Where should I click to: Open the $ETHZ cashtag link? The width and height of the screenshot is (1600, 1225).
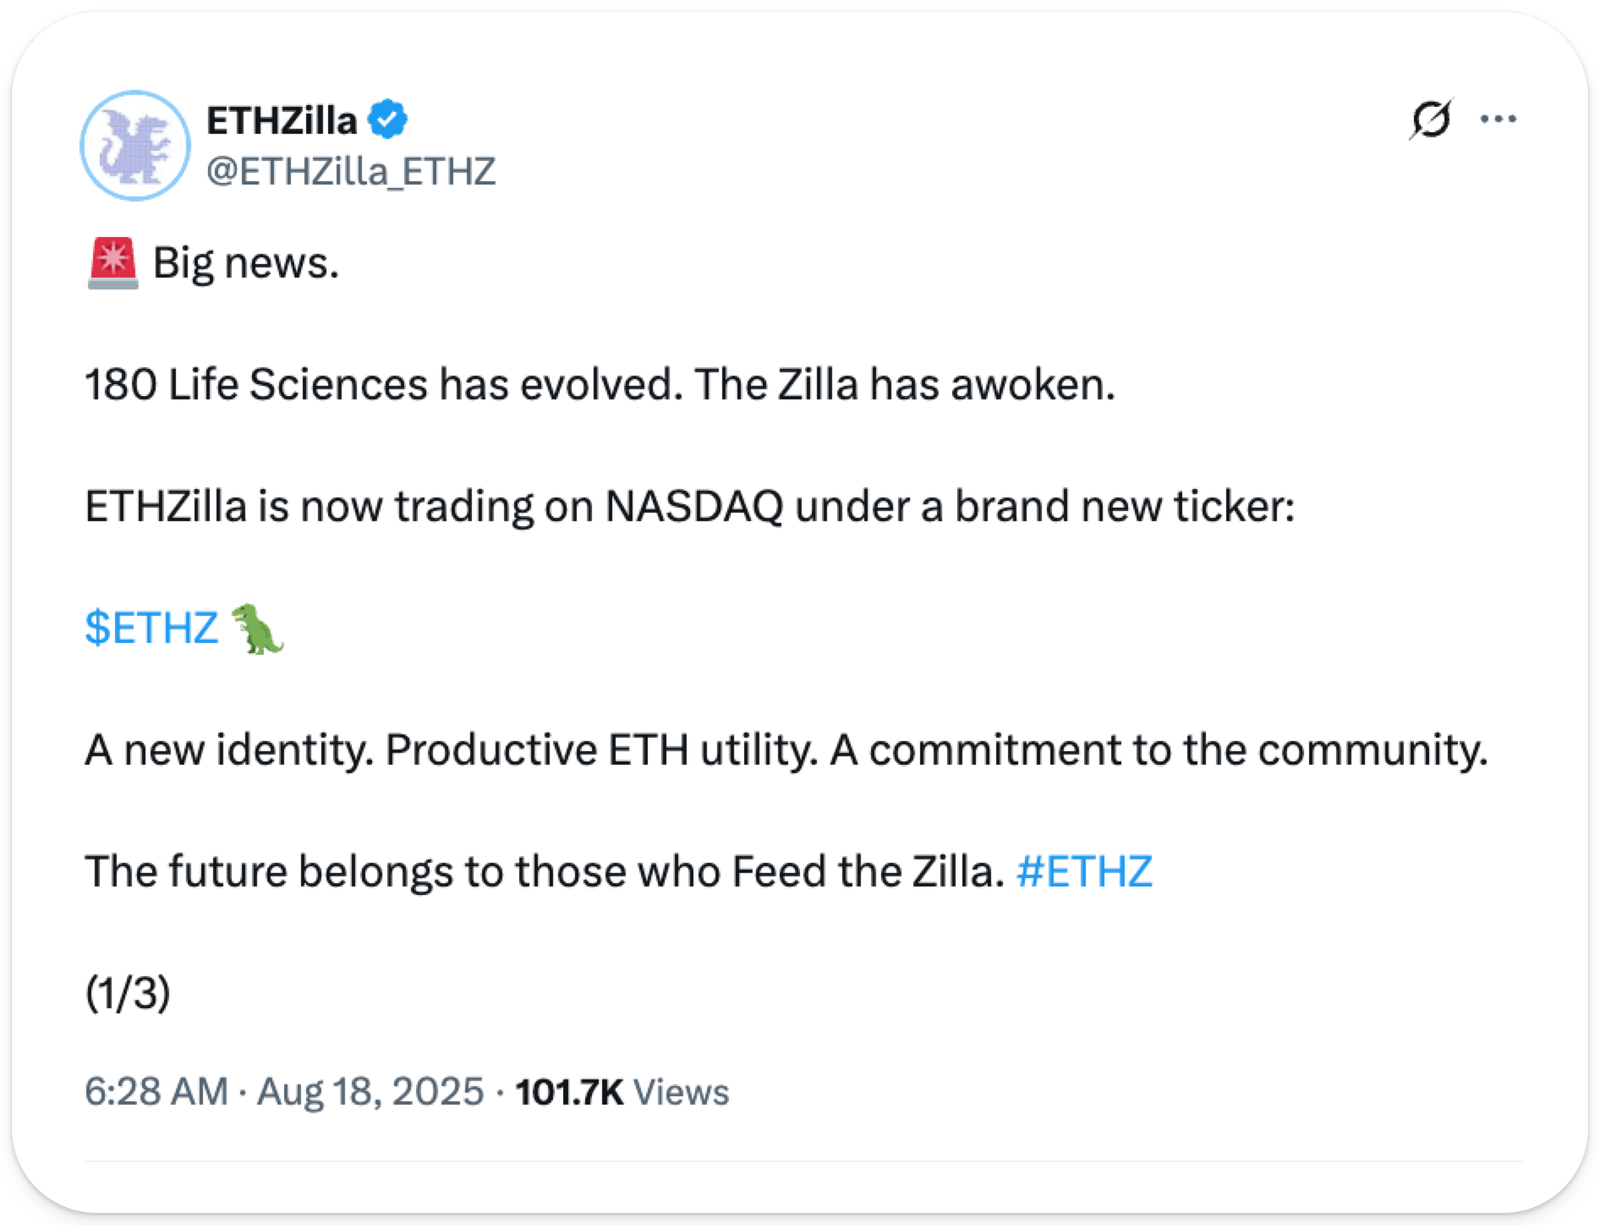(x=151, y=628)
